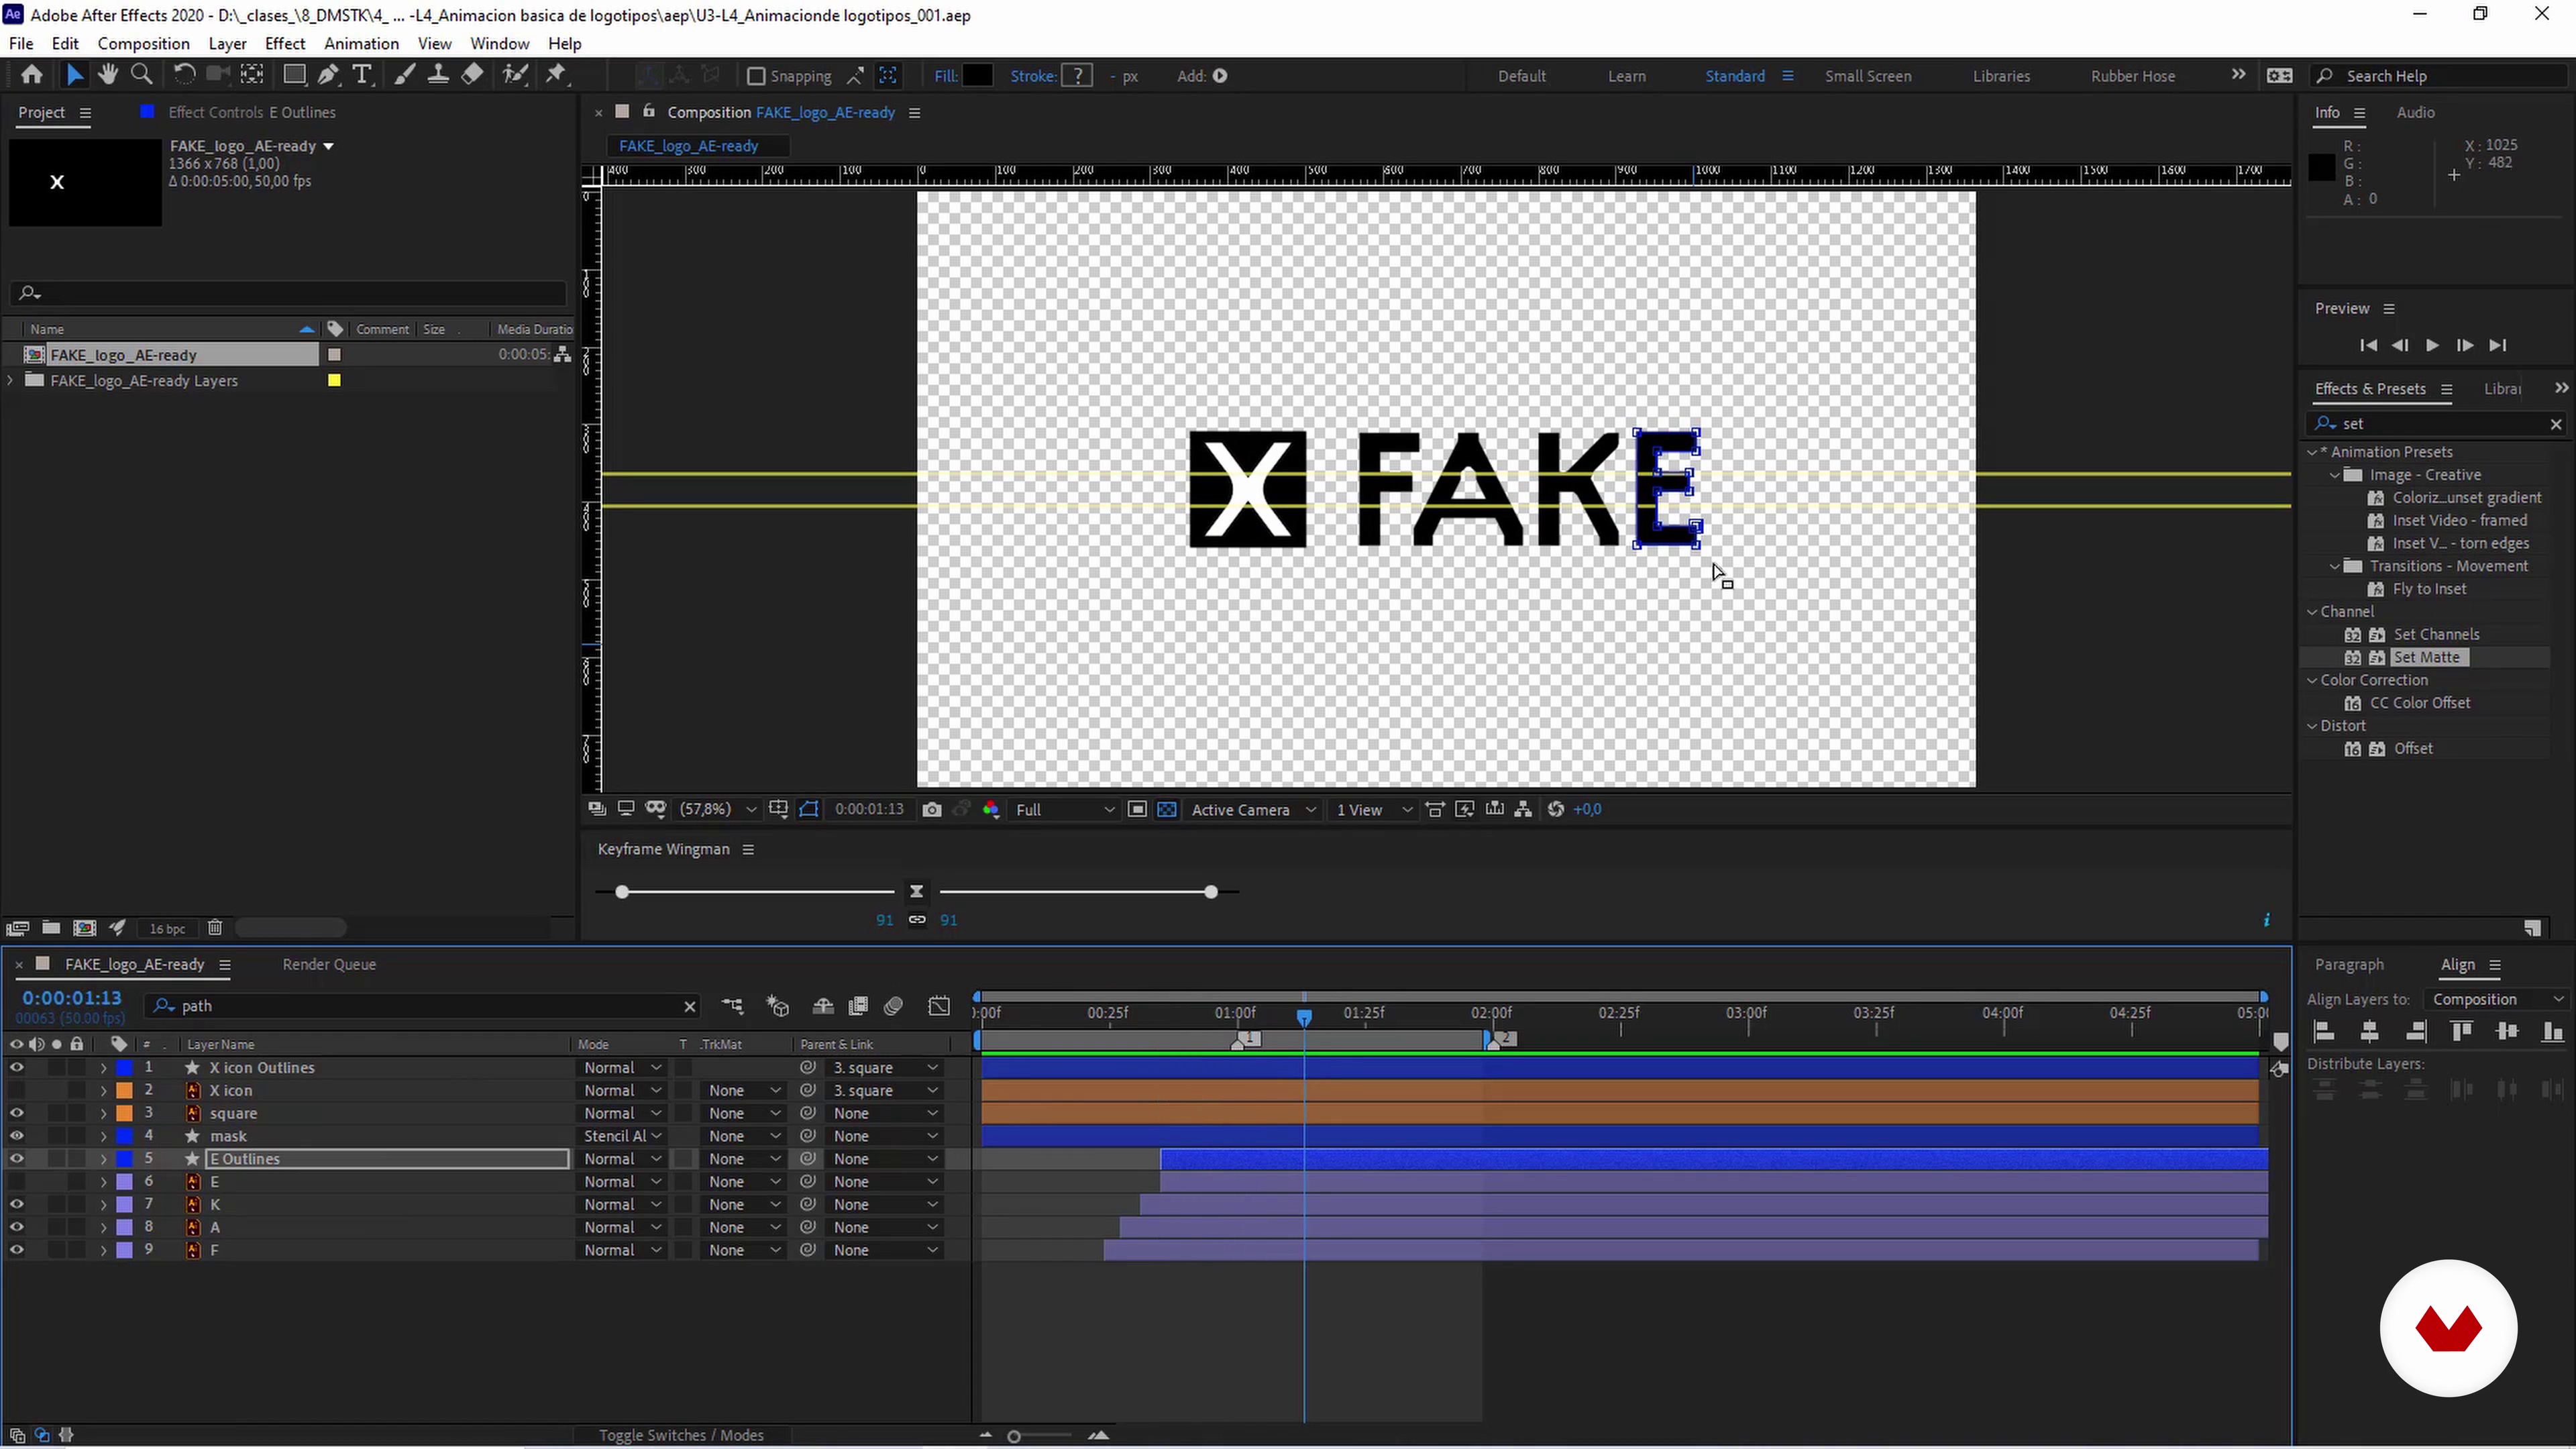Play the preview
The width and height of the screenshot is (2576, 1449).
pos(2432,345)
